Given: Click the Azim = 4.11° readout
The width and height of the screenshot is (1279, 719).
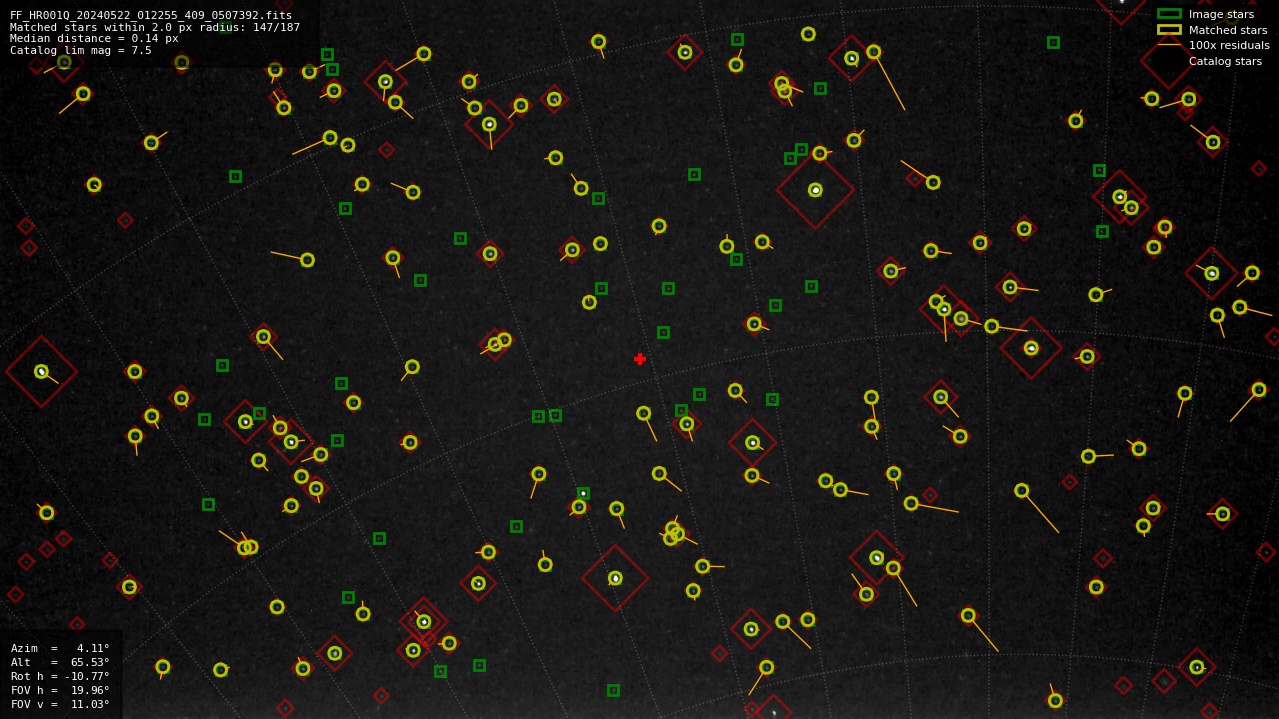Looking at the screenshot, I should tap(60, 648).
